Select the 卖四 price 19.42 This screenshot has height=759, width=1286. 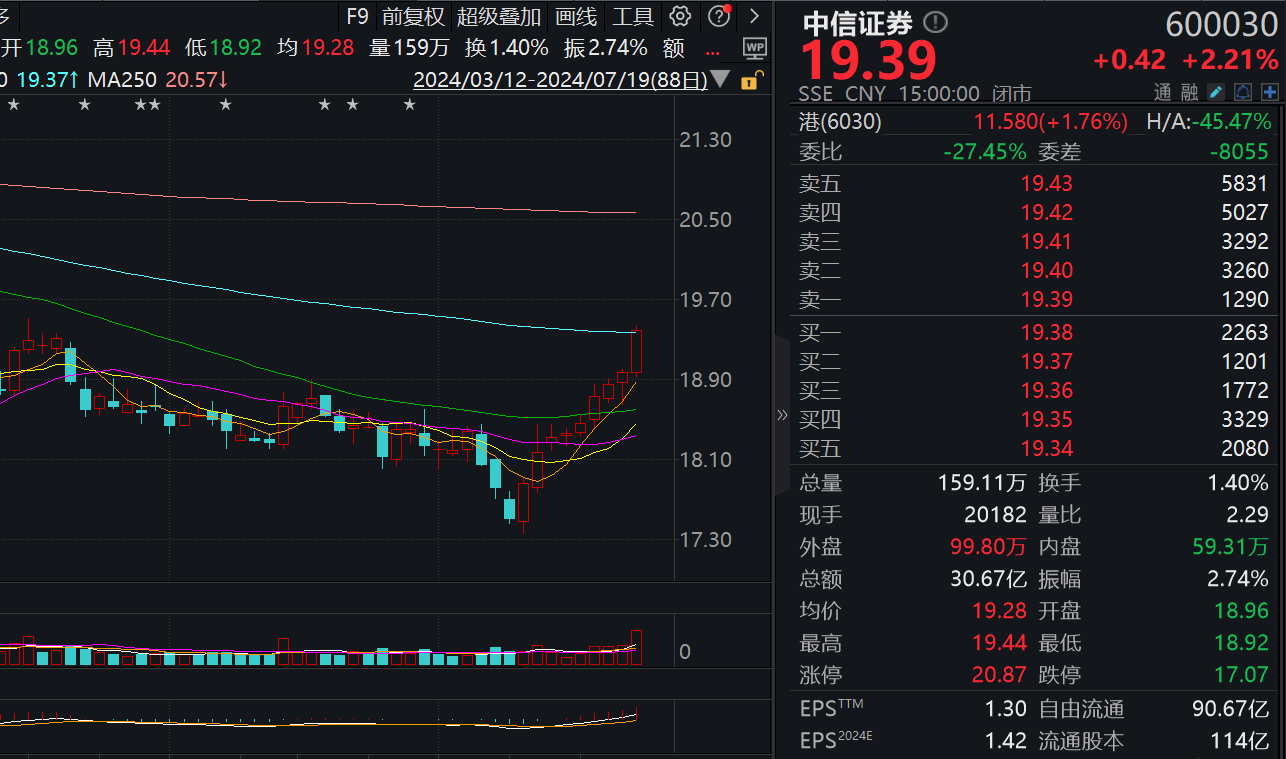click(x=1046, y=212)
